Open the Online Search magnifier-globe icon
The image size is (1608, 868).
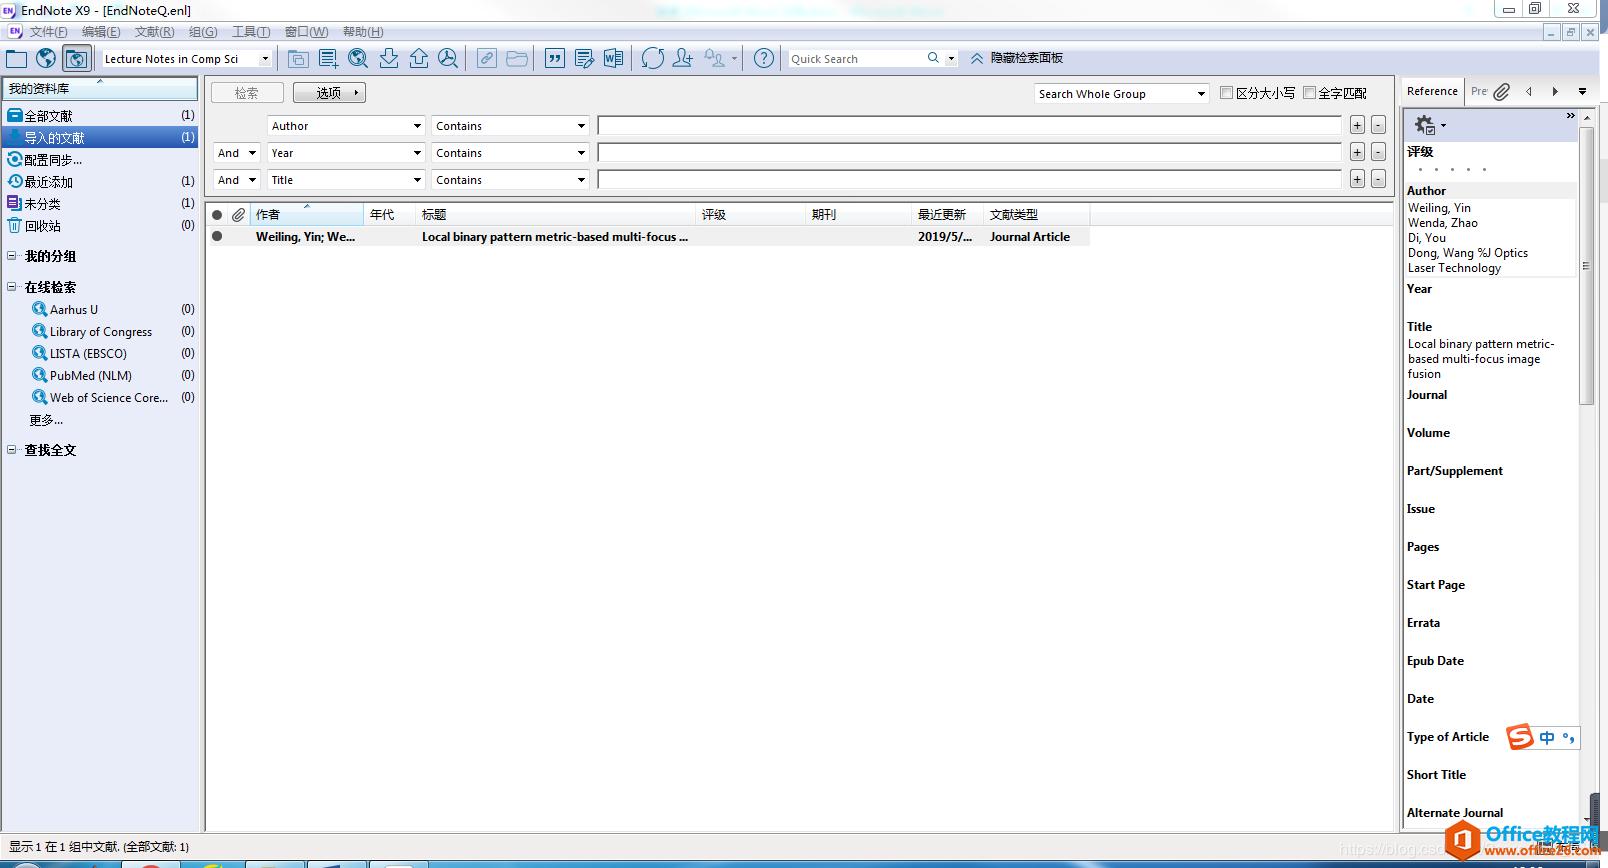(358, 59)
